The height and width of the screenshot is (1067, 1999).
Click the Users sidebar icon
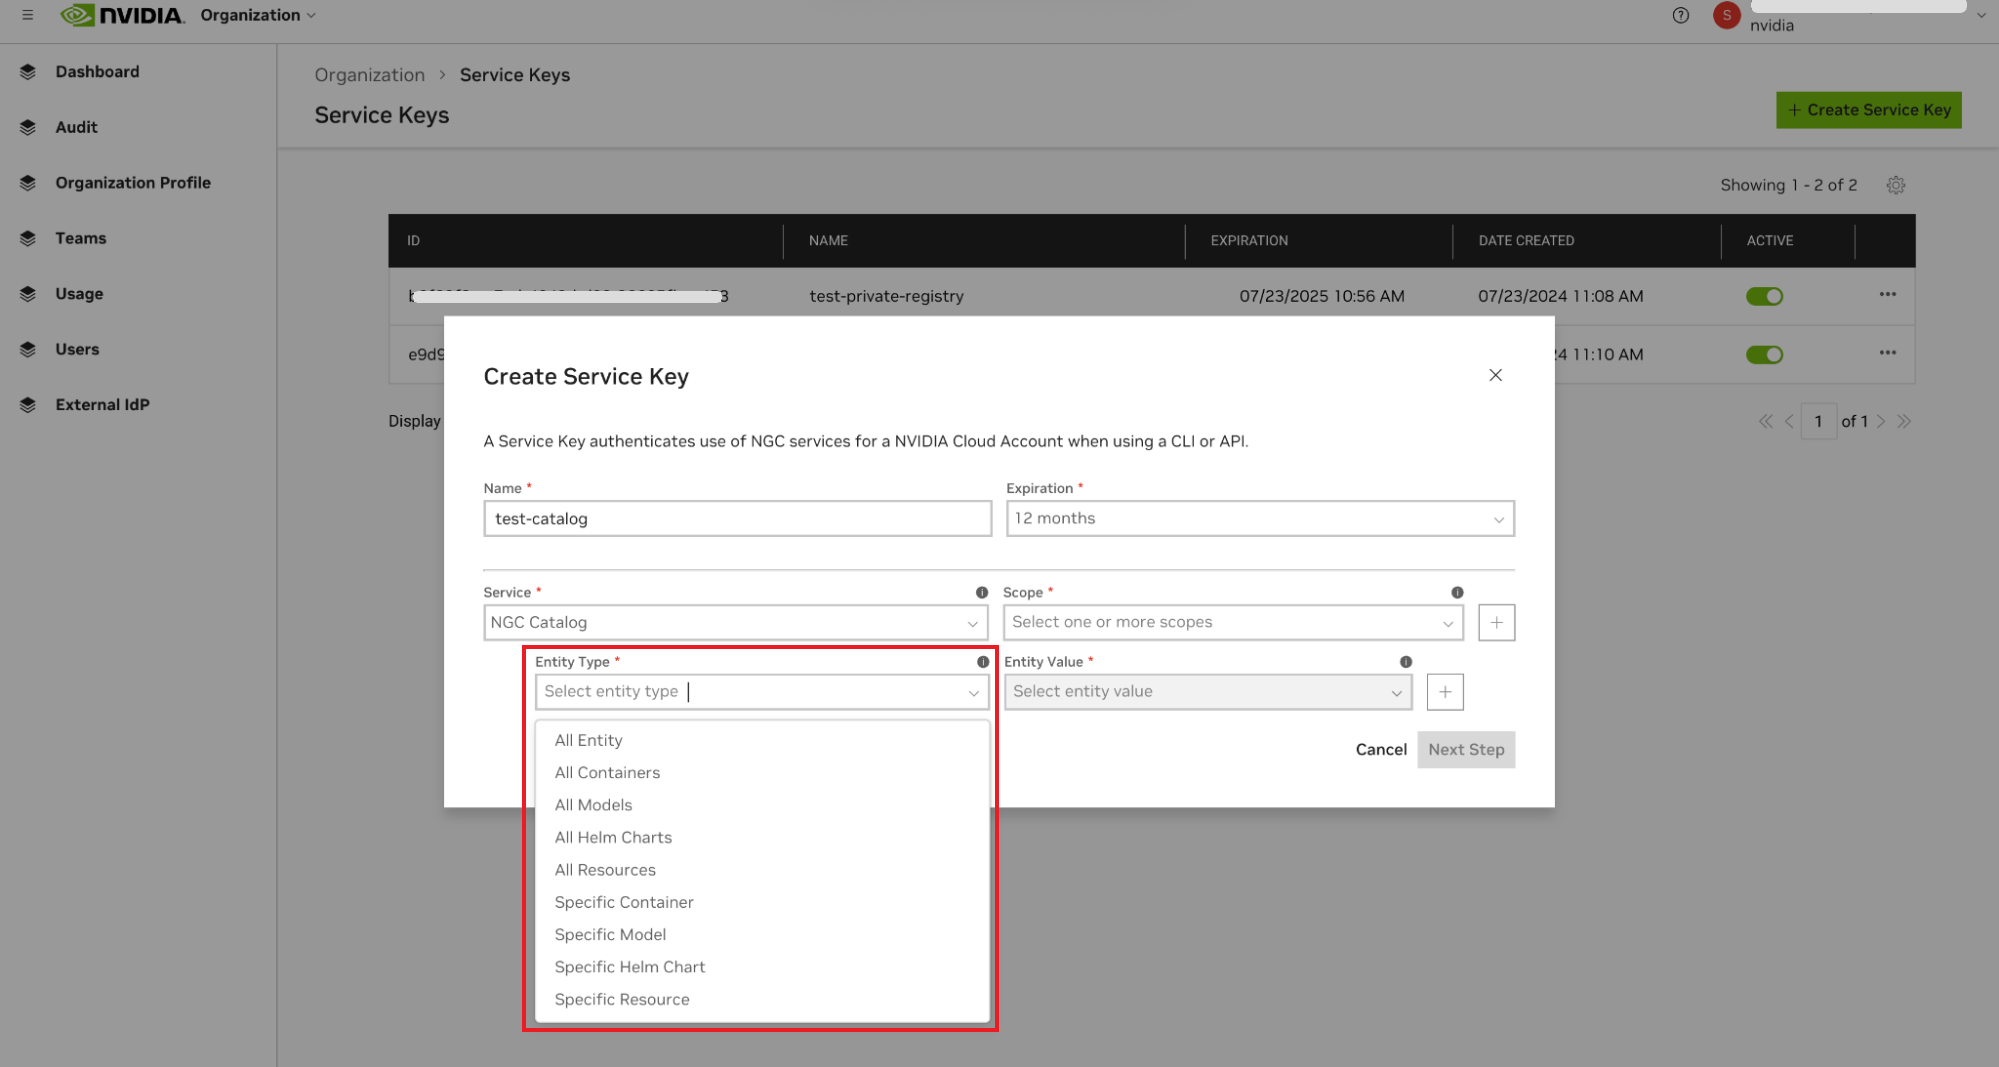coord(28,349)
